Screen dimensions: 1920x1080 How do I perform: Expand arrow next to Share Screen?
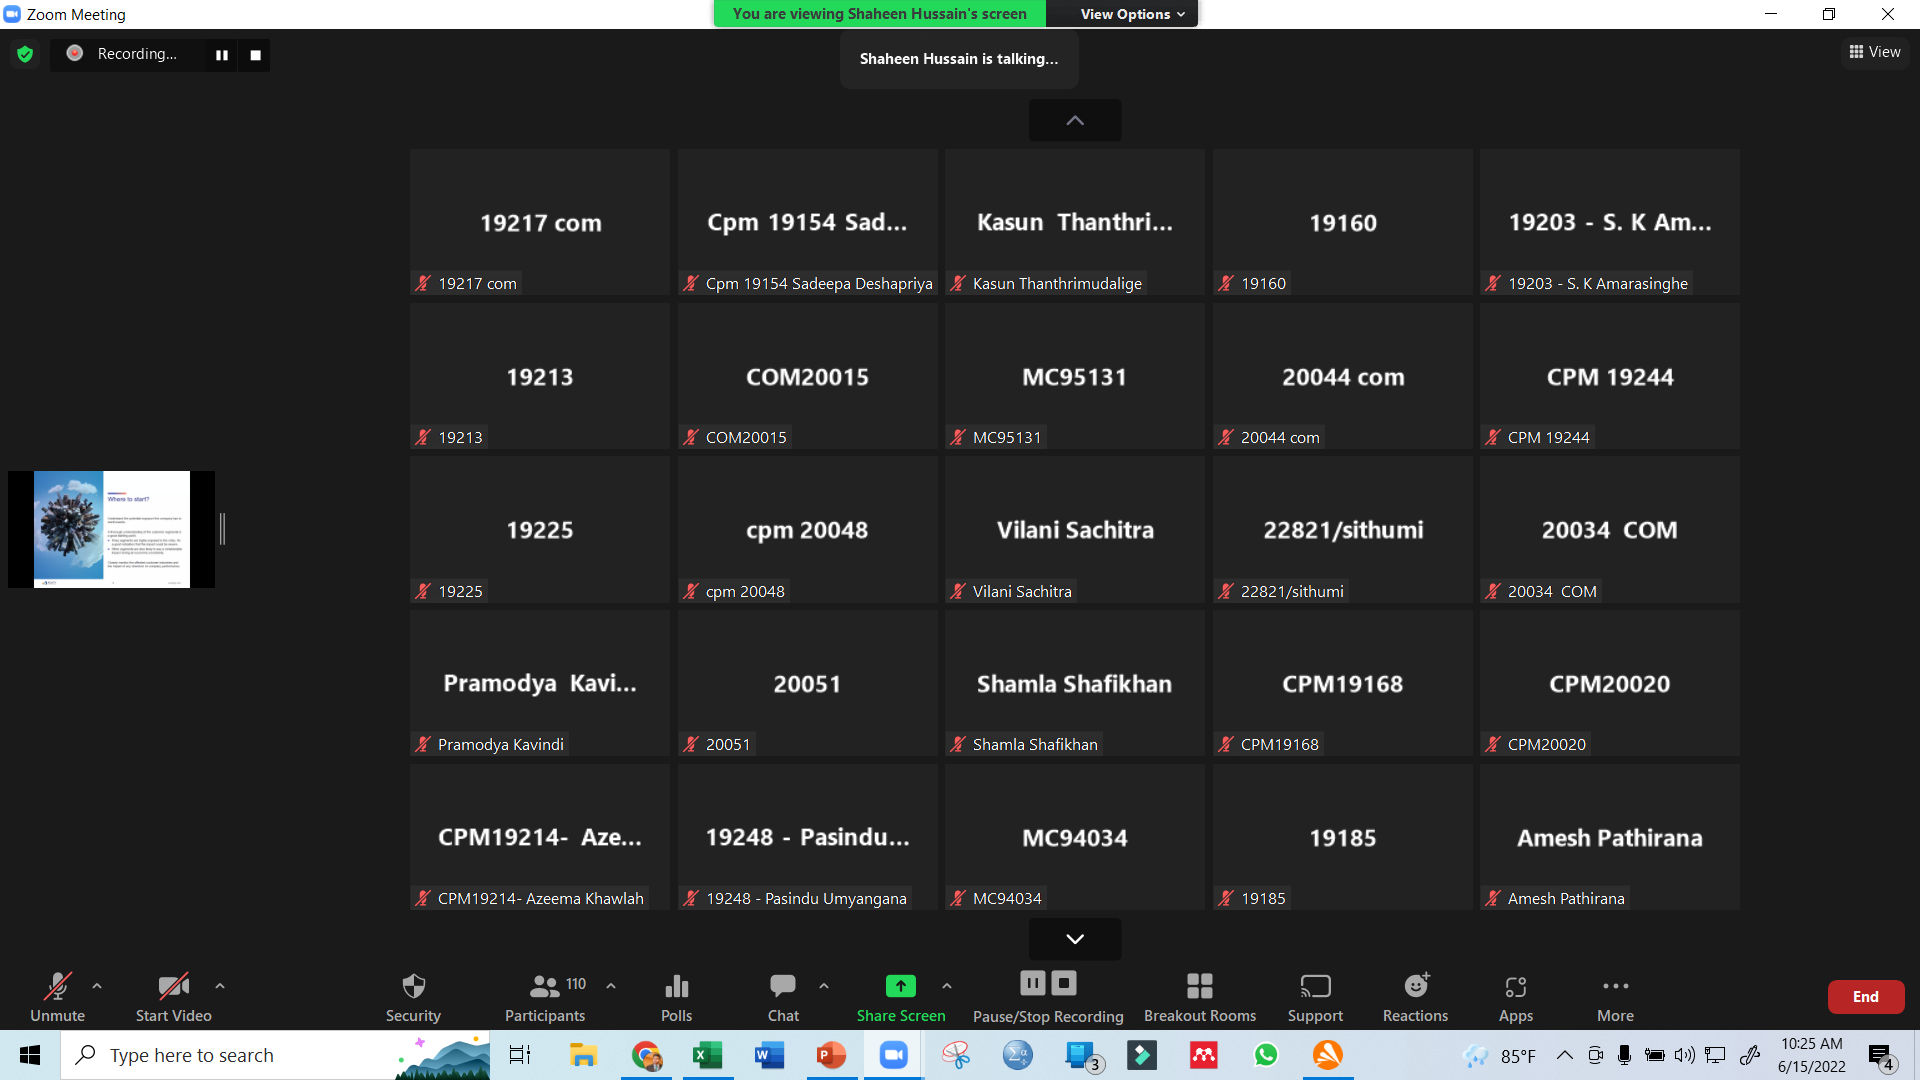(947, 986)
